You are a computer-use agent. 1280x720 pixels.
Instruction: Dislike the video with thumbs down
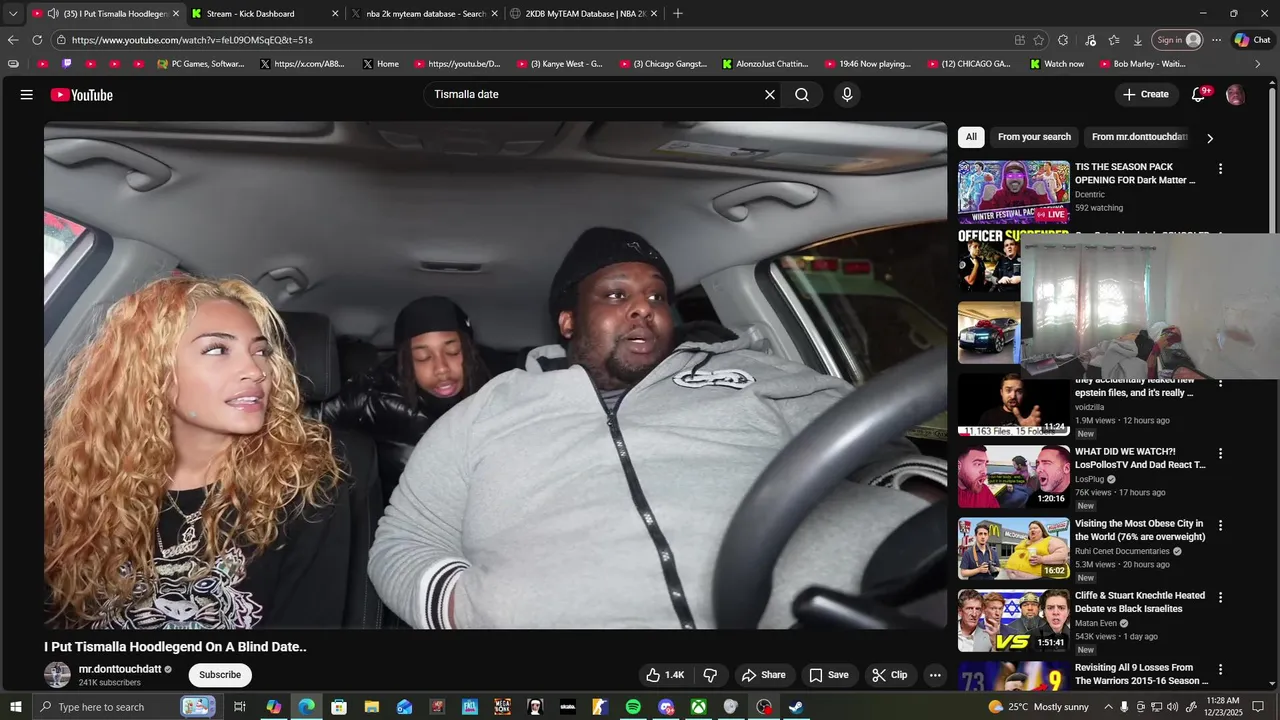point(710,675)
